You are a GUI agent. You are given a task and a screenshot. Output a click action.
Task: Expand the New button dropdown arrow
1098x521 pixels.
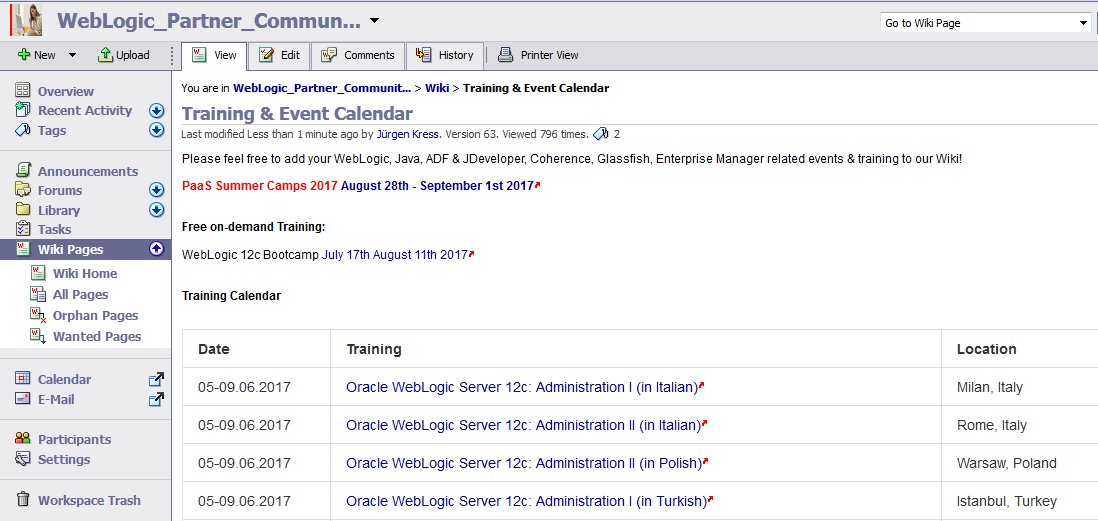coord(72,55)
